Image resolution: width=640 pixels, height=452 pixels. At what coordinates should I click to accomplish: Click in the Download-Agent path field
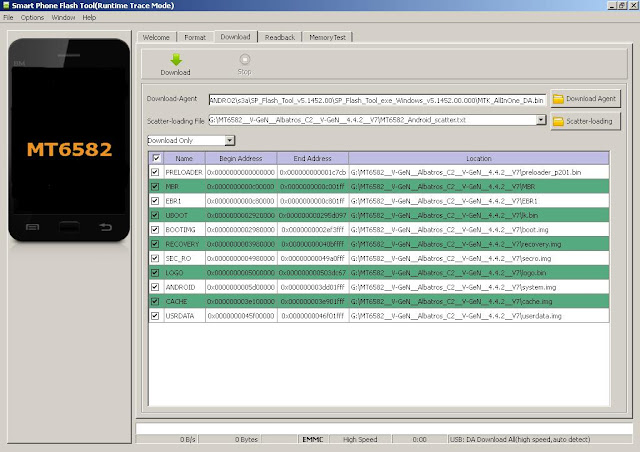coord(377,100)
